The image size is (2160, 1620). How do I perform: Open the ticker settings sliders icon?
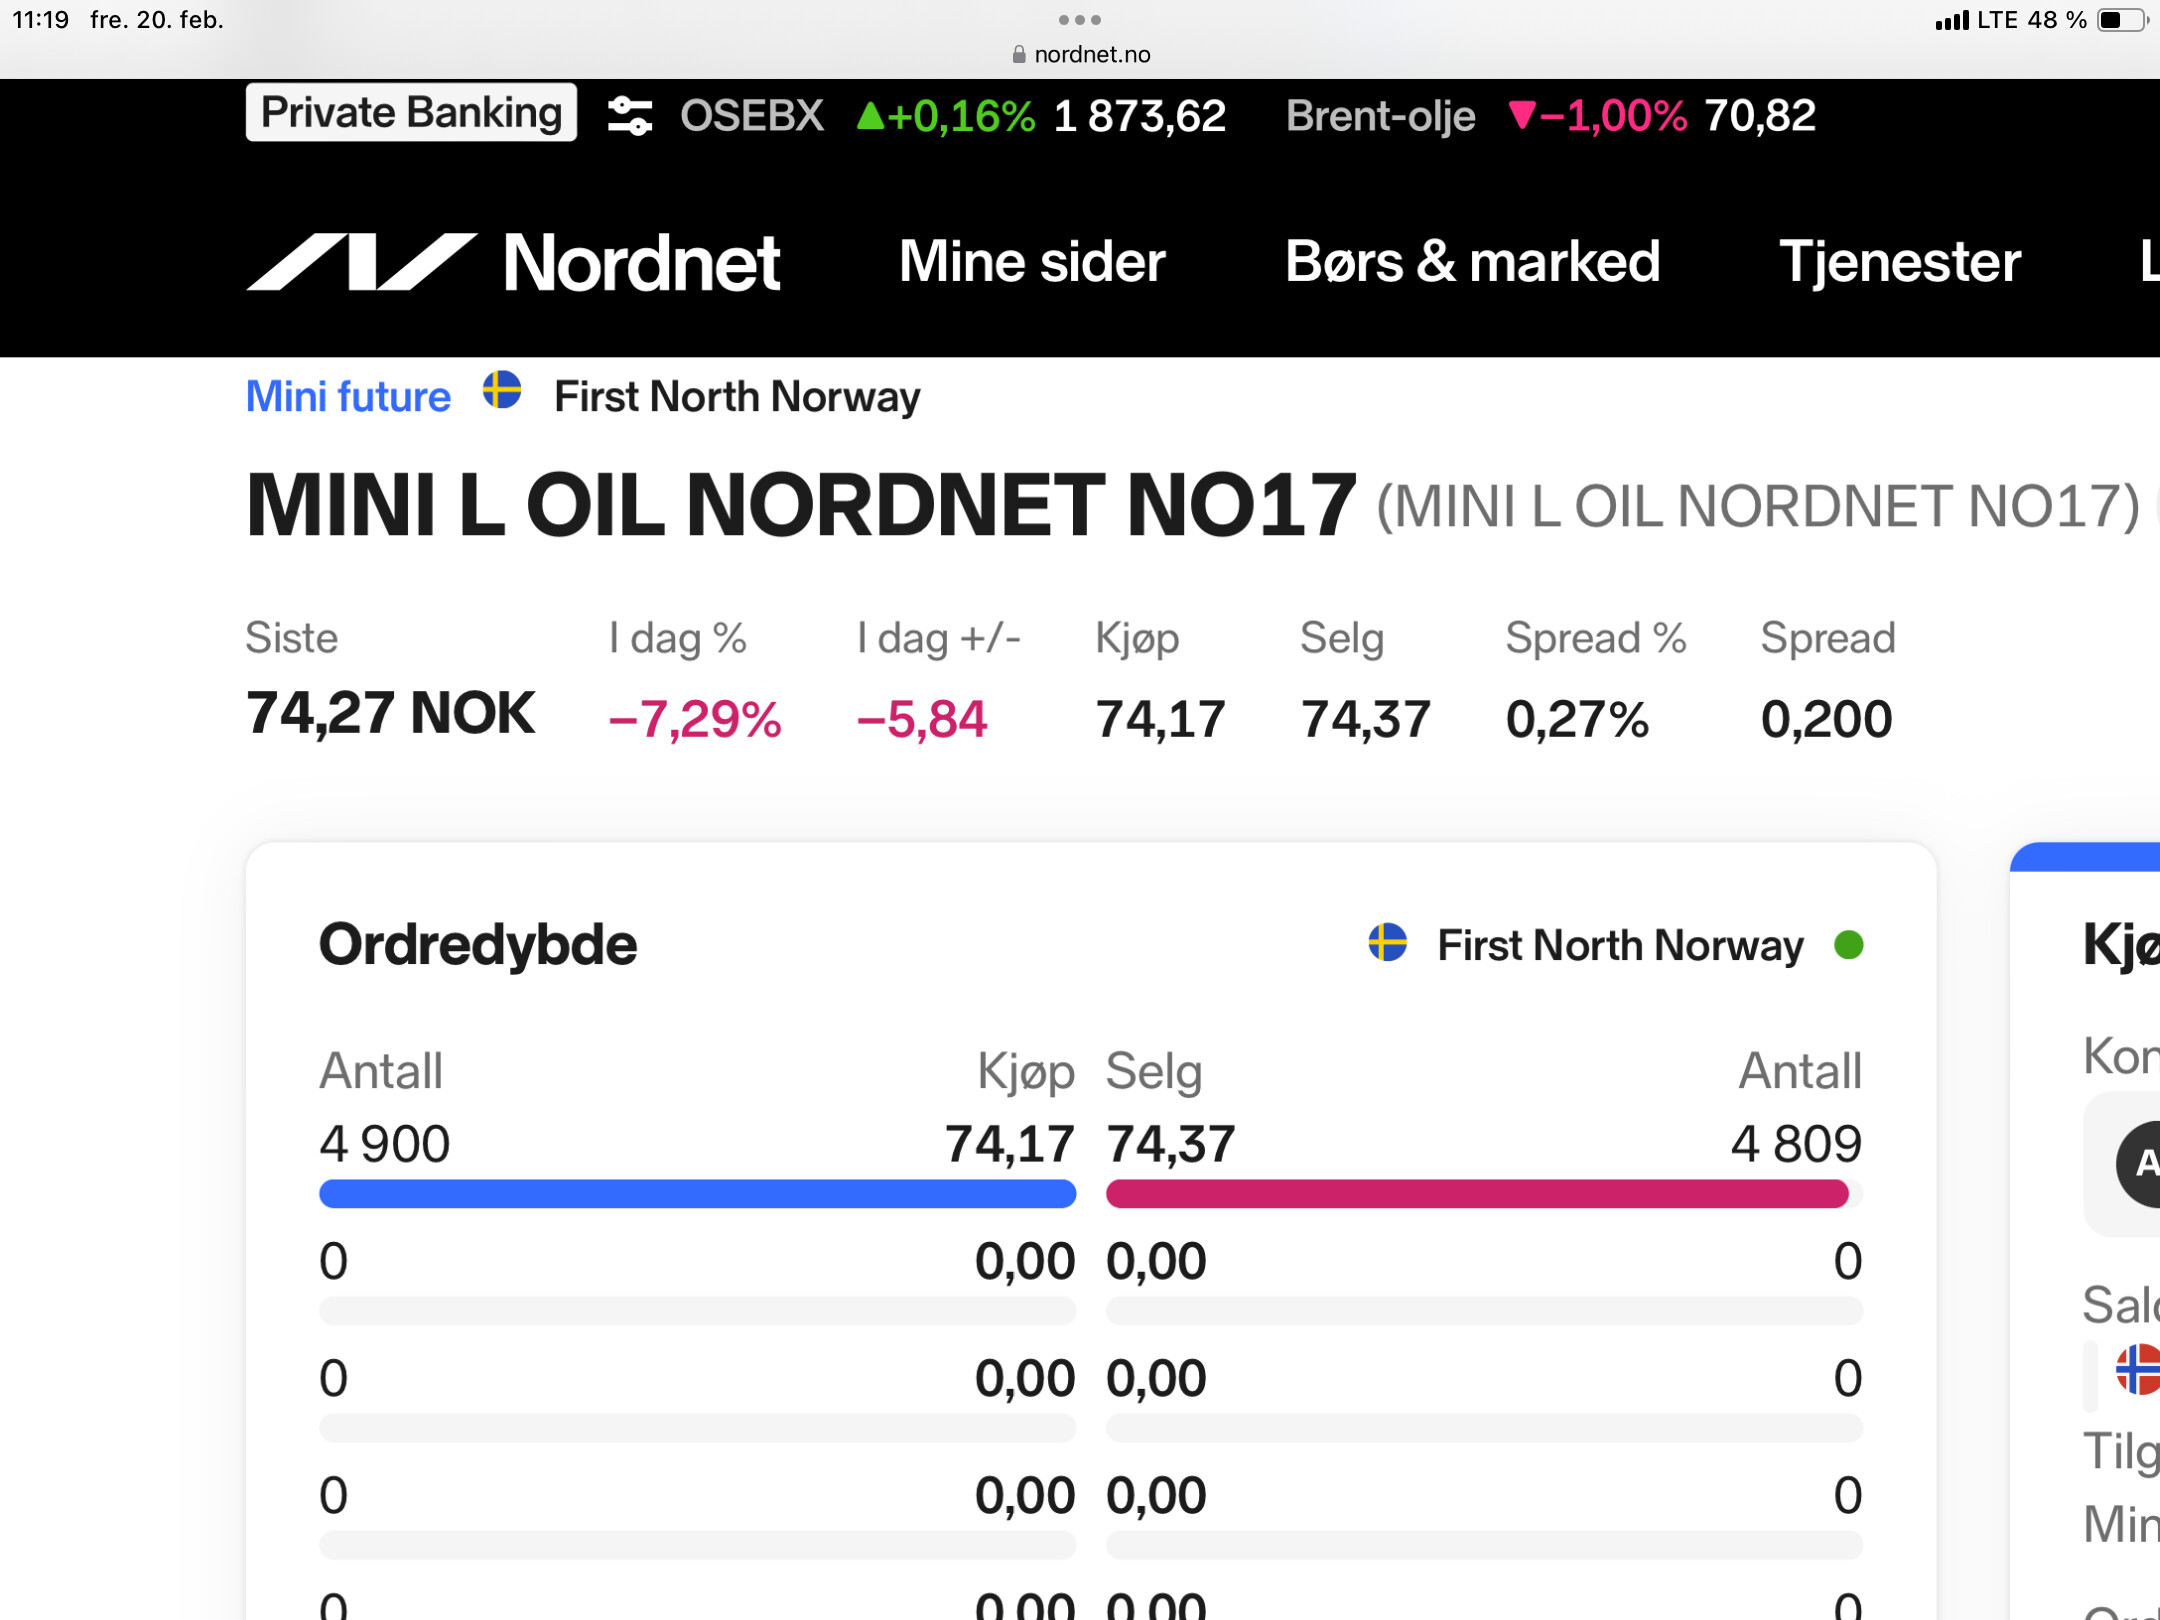pos(630,116)
